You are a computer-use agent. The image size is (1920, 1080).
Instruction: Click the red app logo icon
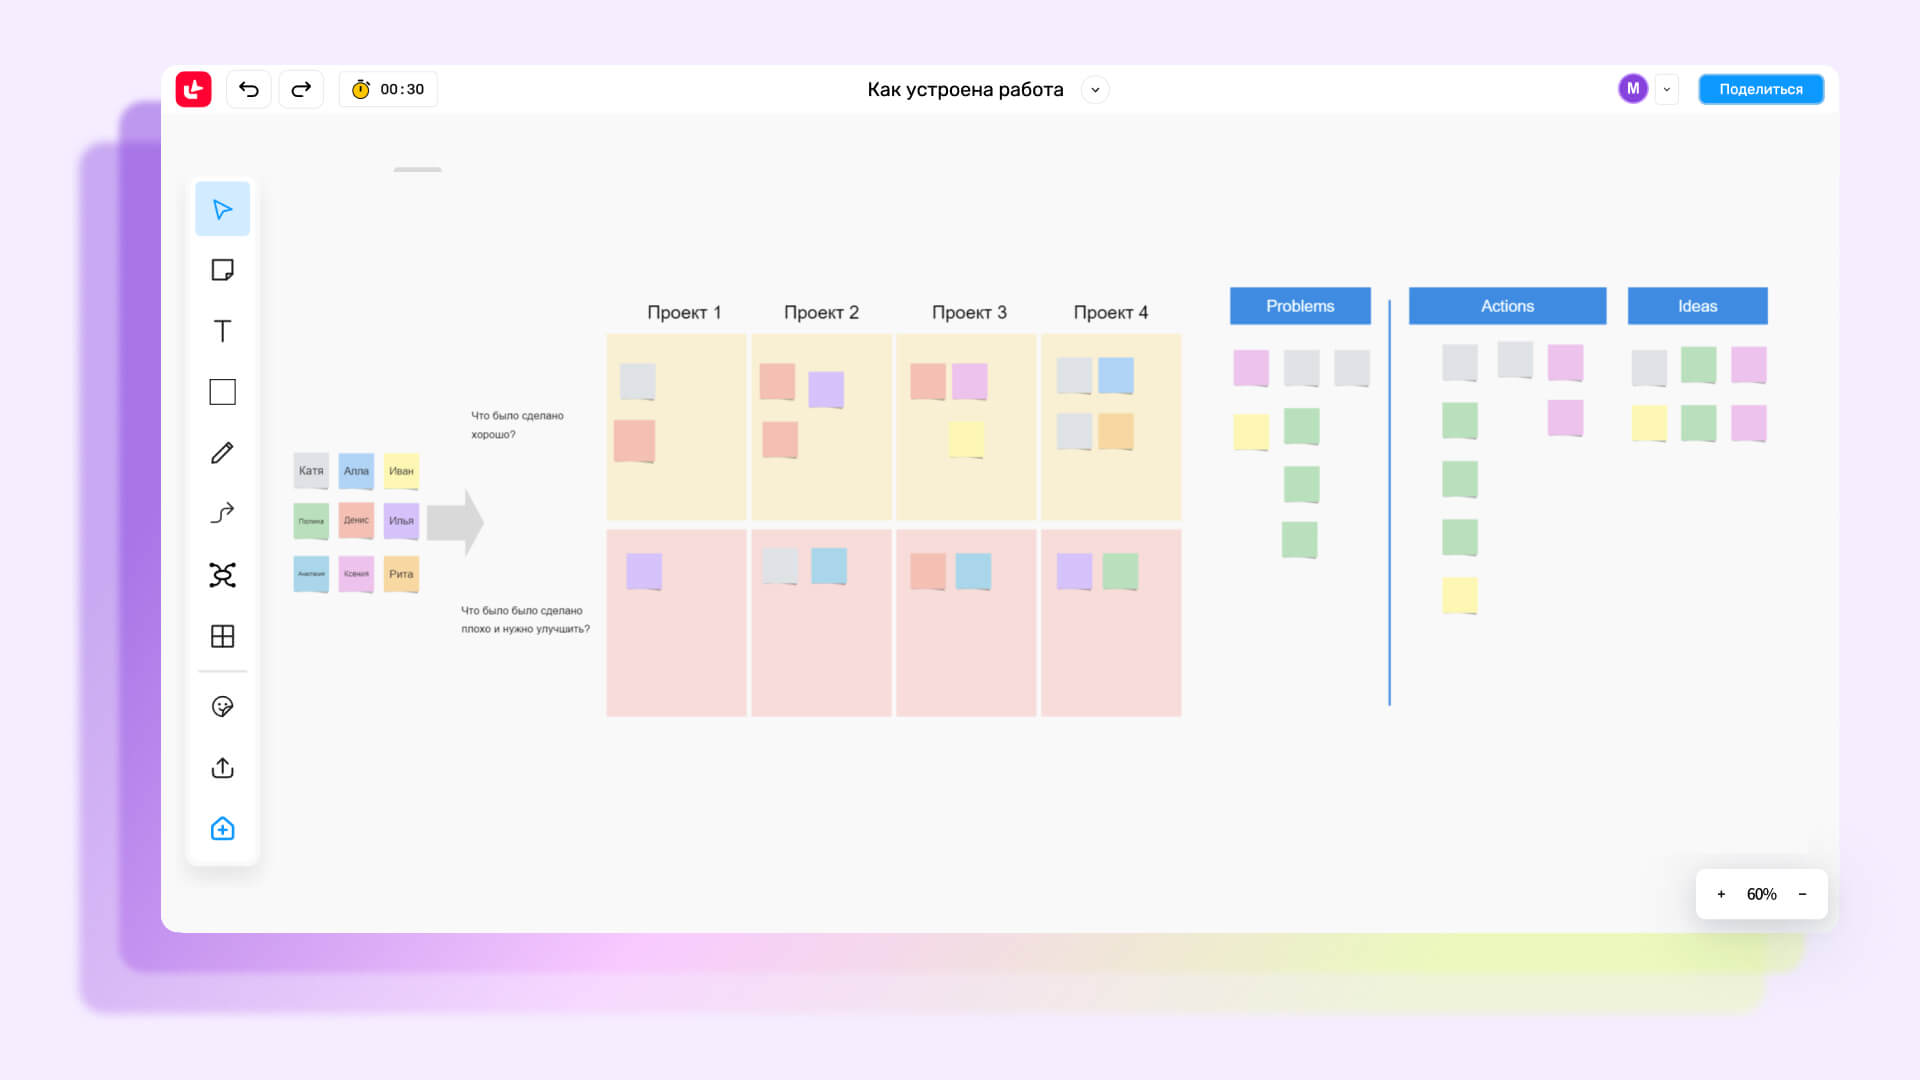pyautogui.click(x=193, y=89)
